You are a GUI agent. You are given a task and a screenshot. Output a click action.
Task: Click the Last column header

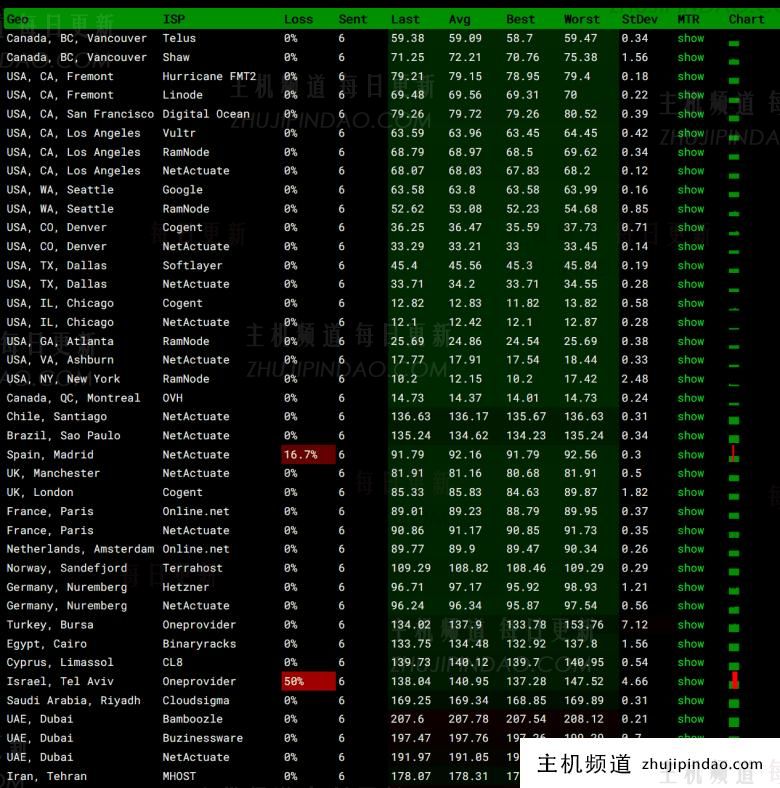click(x=405, y=20)
